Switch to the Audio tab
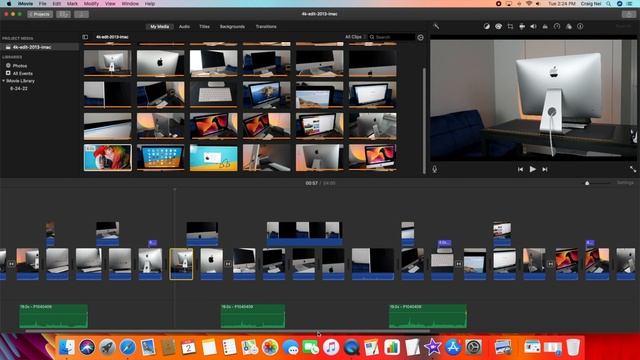 [184, 27]
